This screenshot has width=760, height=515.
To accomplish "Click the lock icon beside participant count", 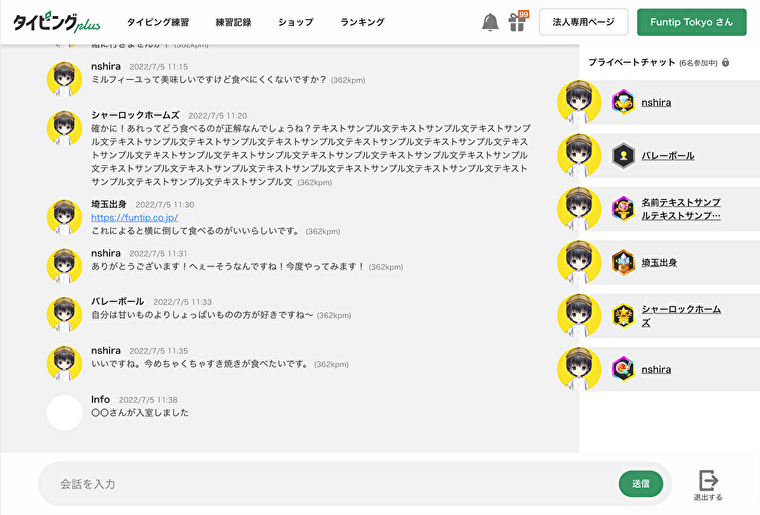I will (x=725, y=62).
